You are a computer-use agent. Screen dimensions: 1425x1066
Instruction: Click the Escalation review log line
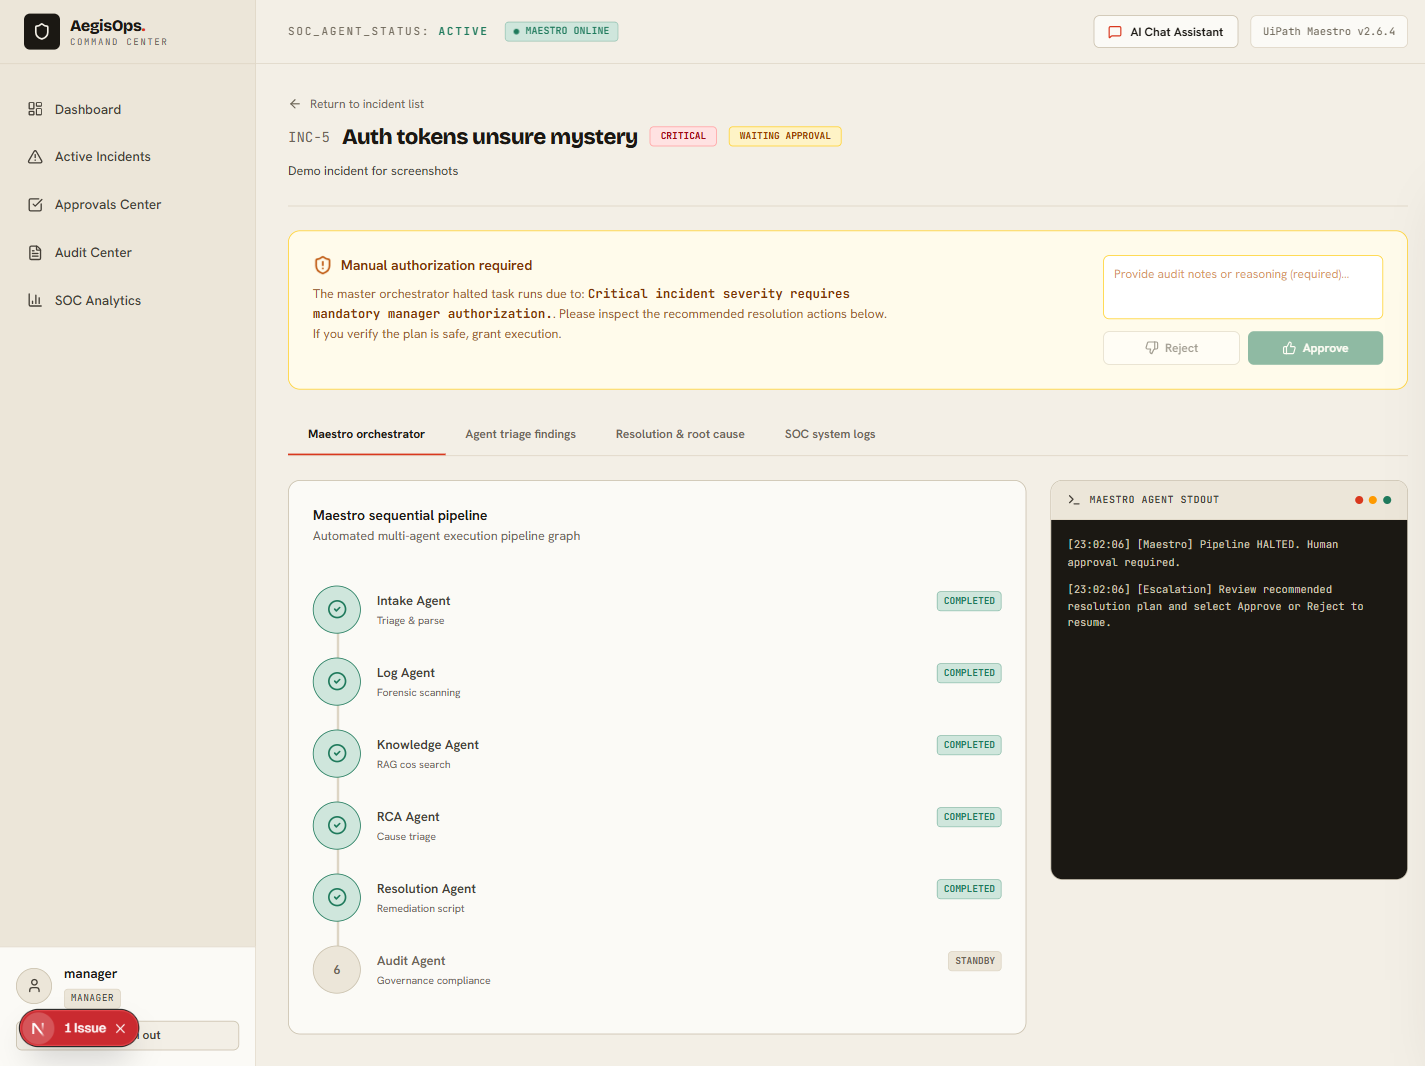pyautogui.click(x=1215, y=606)
